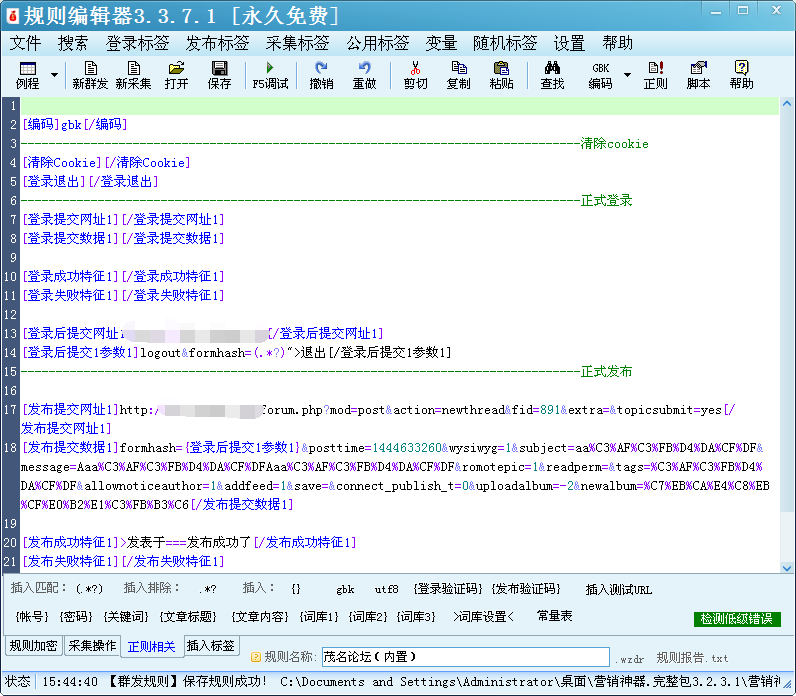
Task: Open the 采集标签 menu
Action: (297, 43)
